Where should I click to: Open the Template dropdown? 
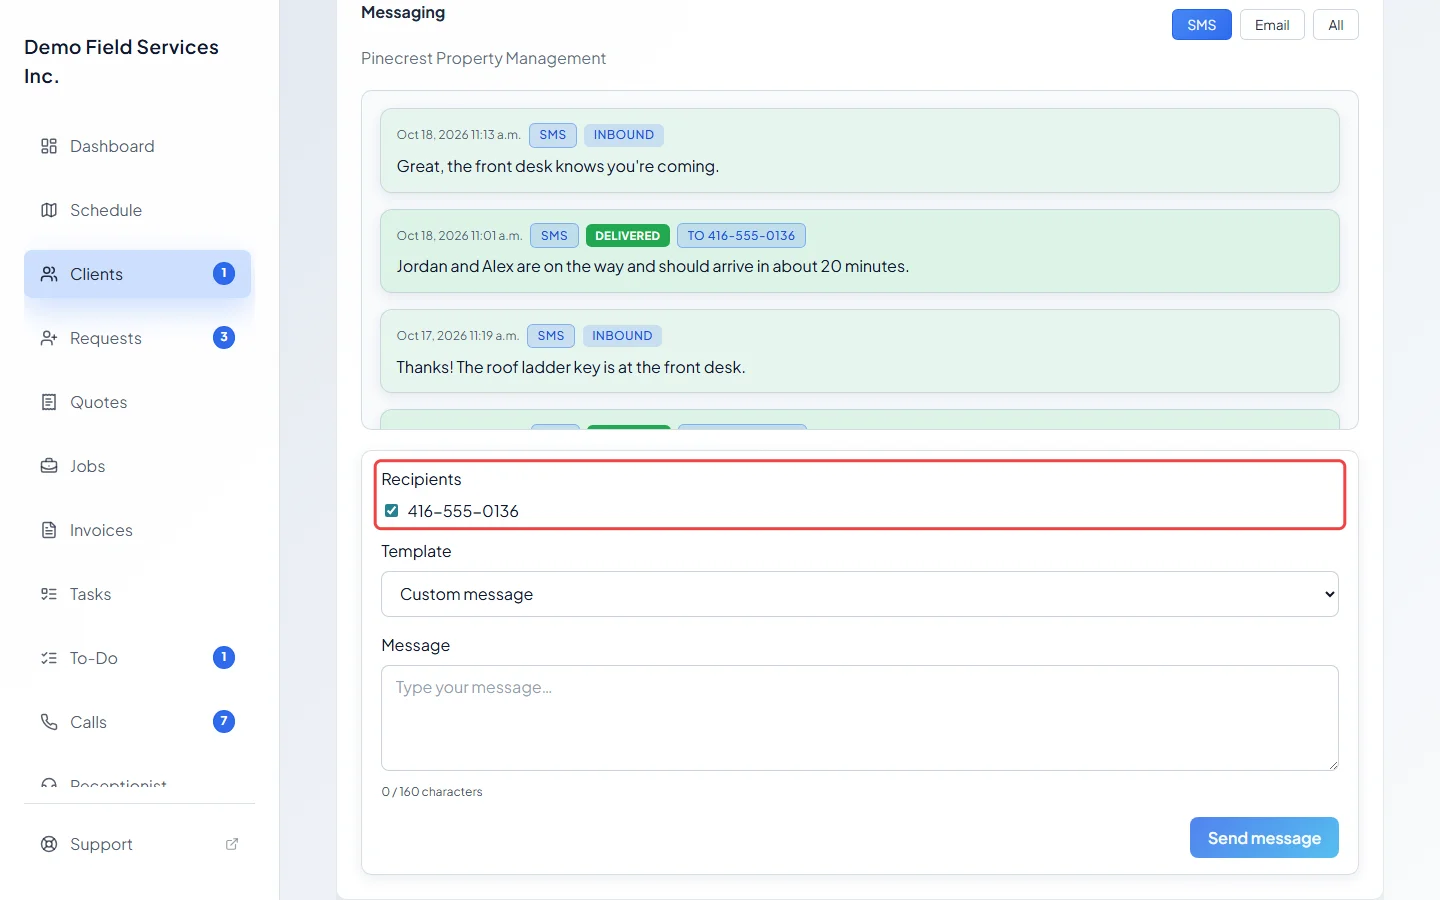(x=860, y=594)
